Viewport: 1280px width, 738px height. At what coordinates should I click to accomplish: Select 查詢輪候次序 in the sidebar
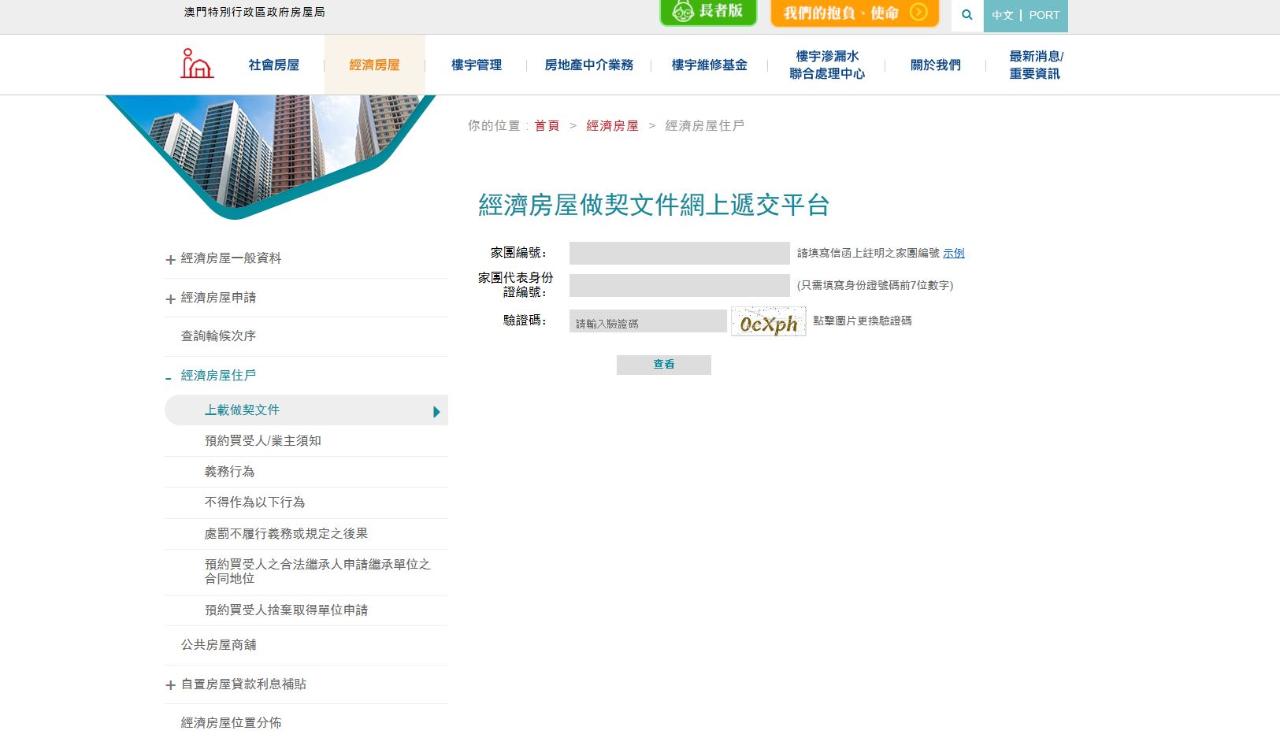[218, 336]
